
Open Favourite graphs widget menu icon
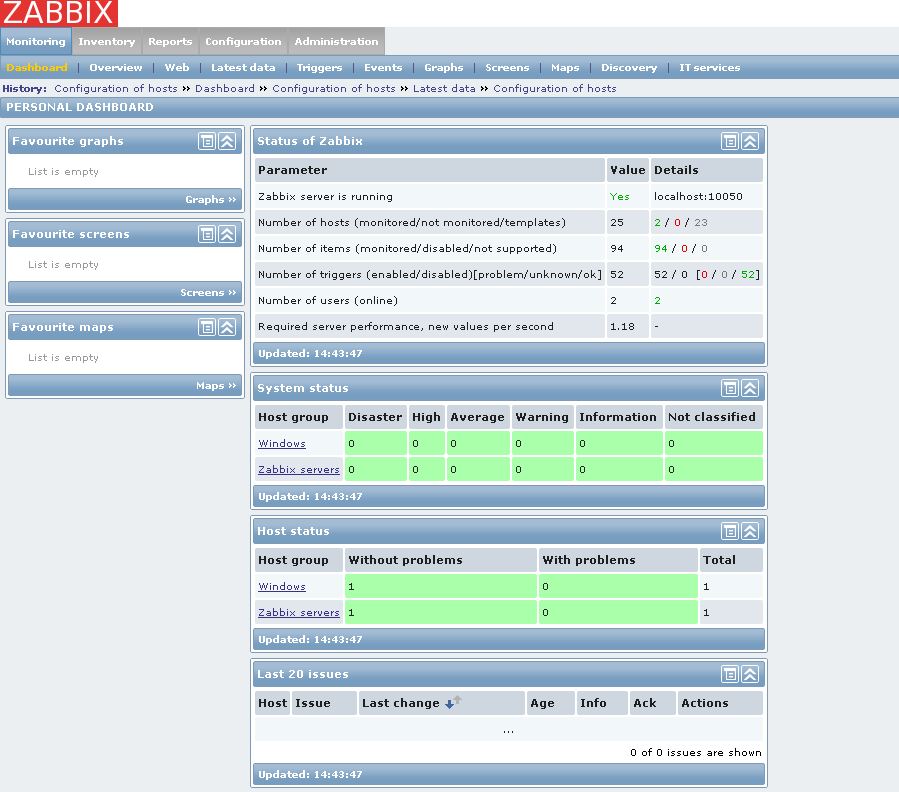pos(207,141)
